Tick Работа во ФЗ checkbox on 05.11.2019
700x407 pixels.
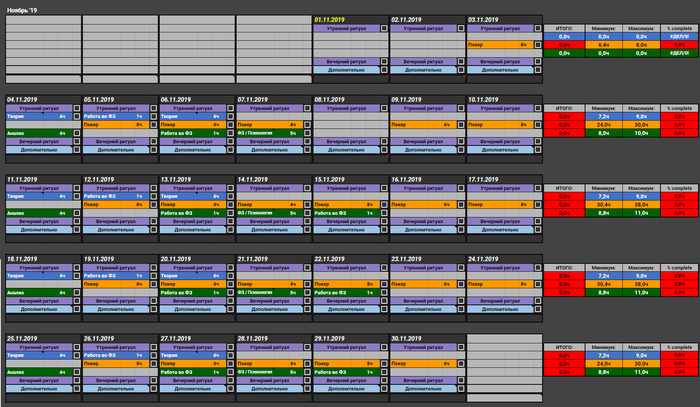(x=154, y=116)
